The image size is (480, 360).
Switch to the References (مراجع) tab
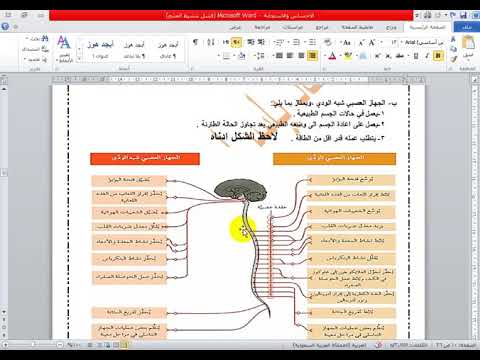pos(322,27)
